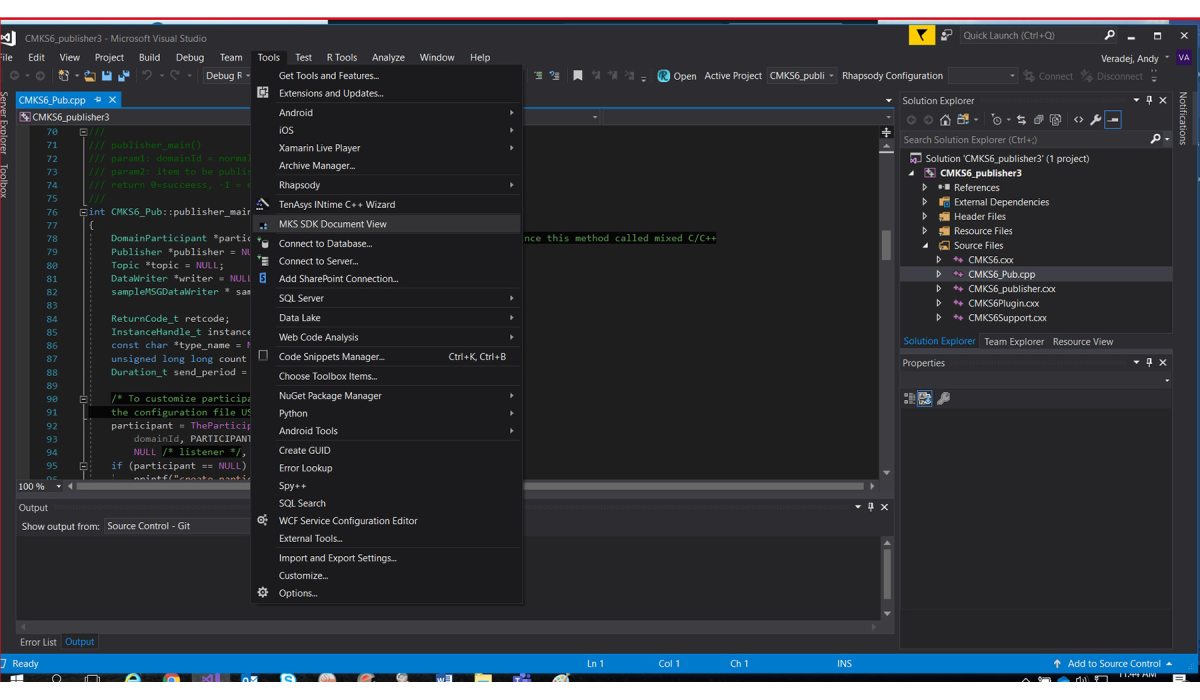Click Add to Source Control in status bar
The width and height of the screenshot is (1200, 700).
[1113, 663]
